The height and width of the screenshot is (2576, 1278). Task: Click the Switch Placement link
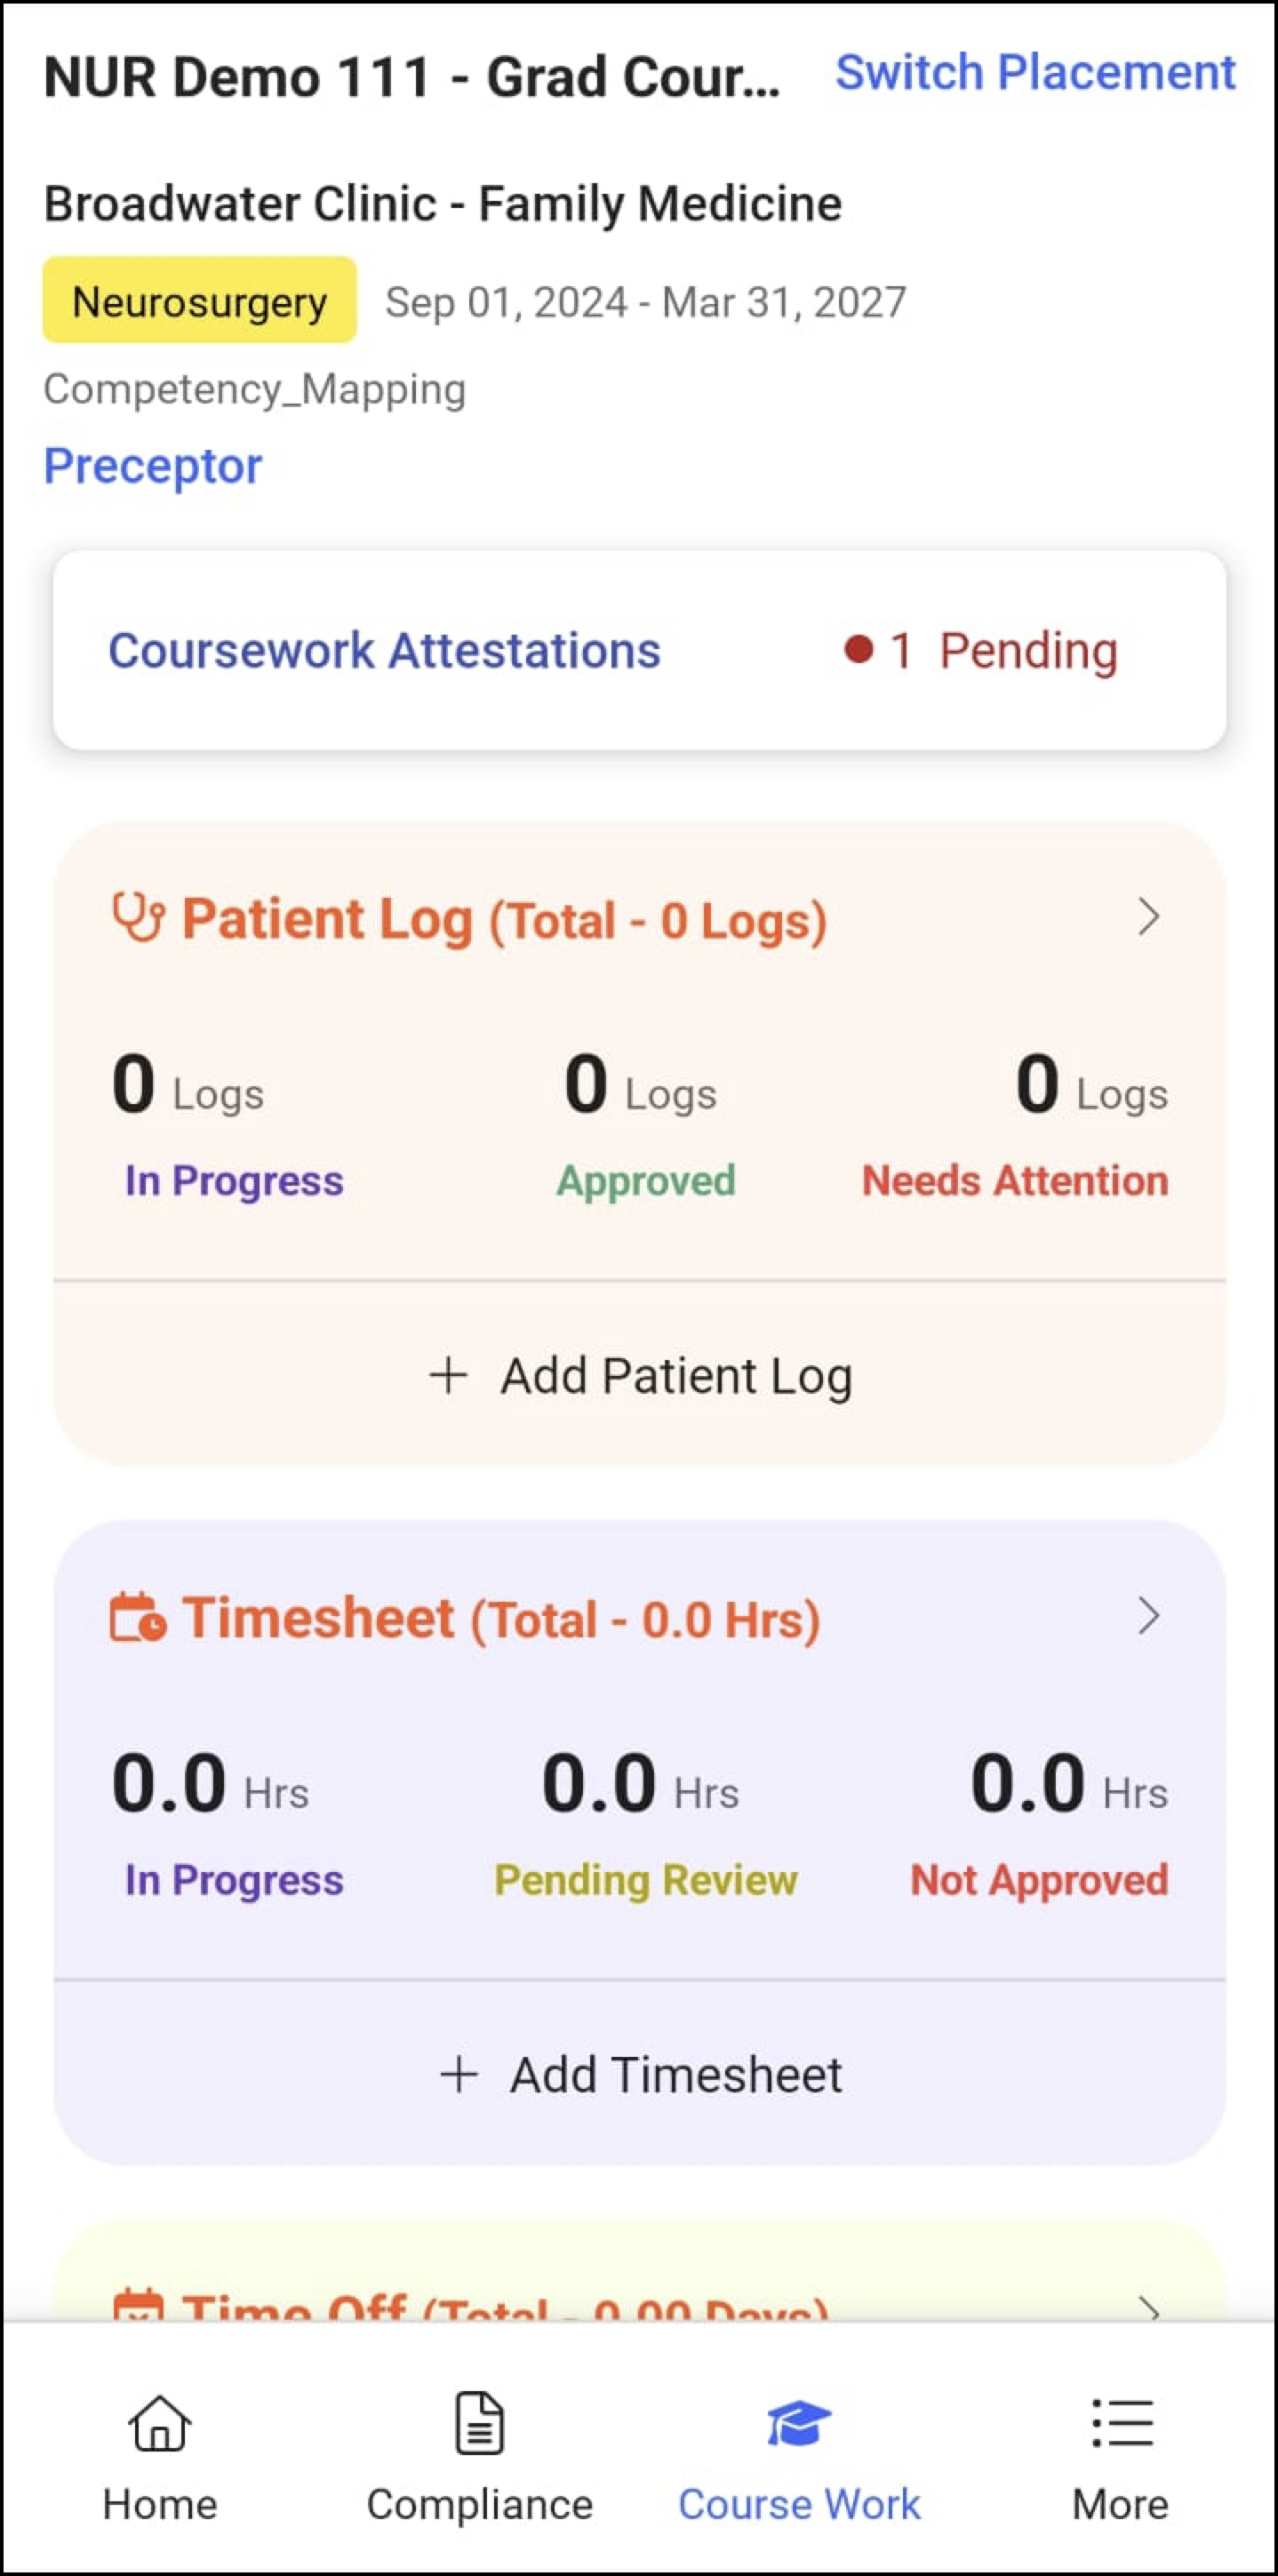(1035, 73)
